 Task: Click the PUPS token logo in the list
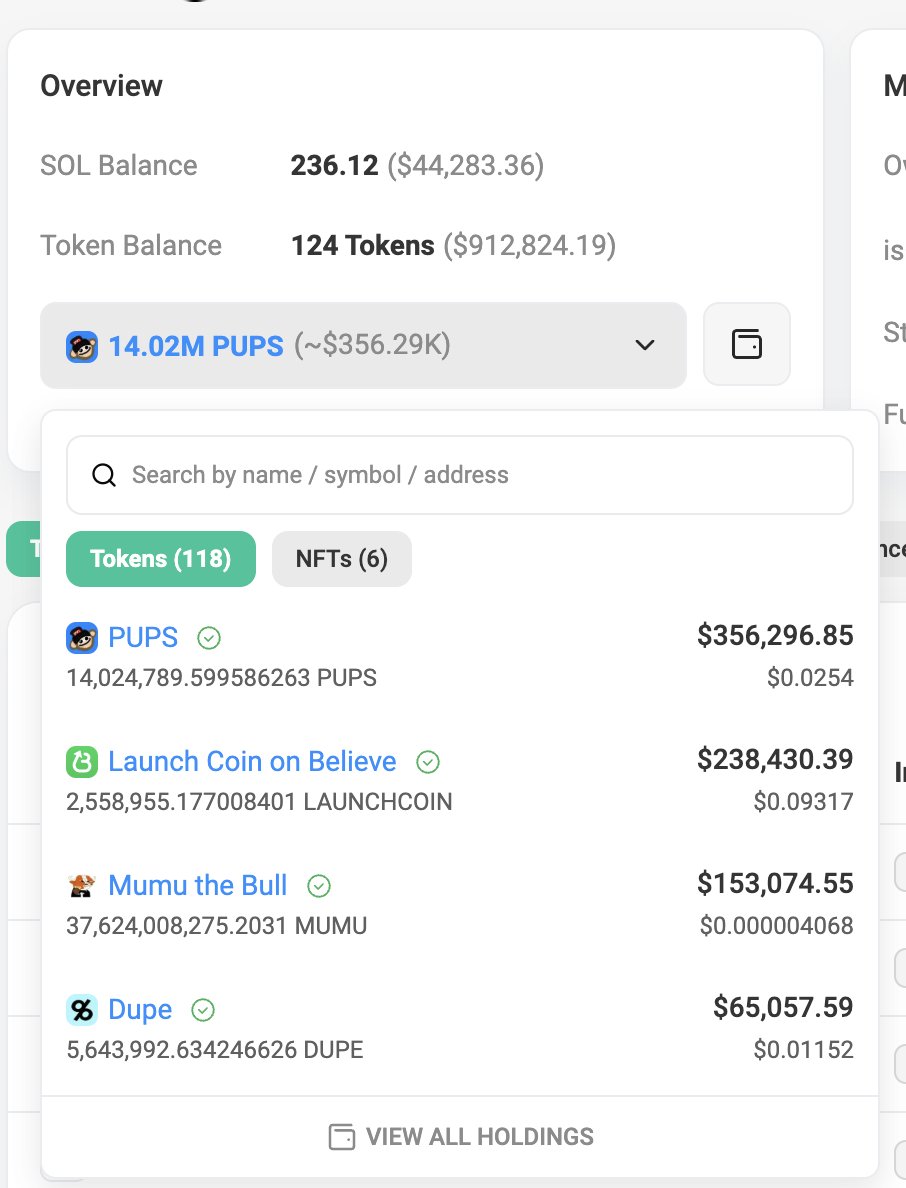(82, 638)
